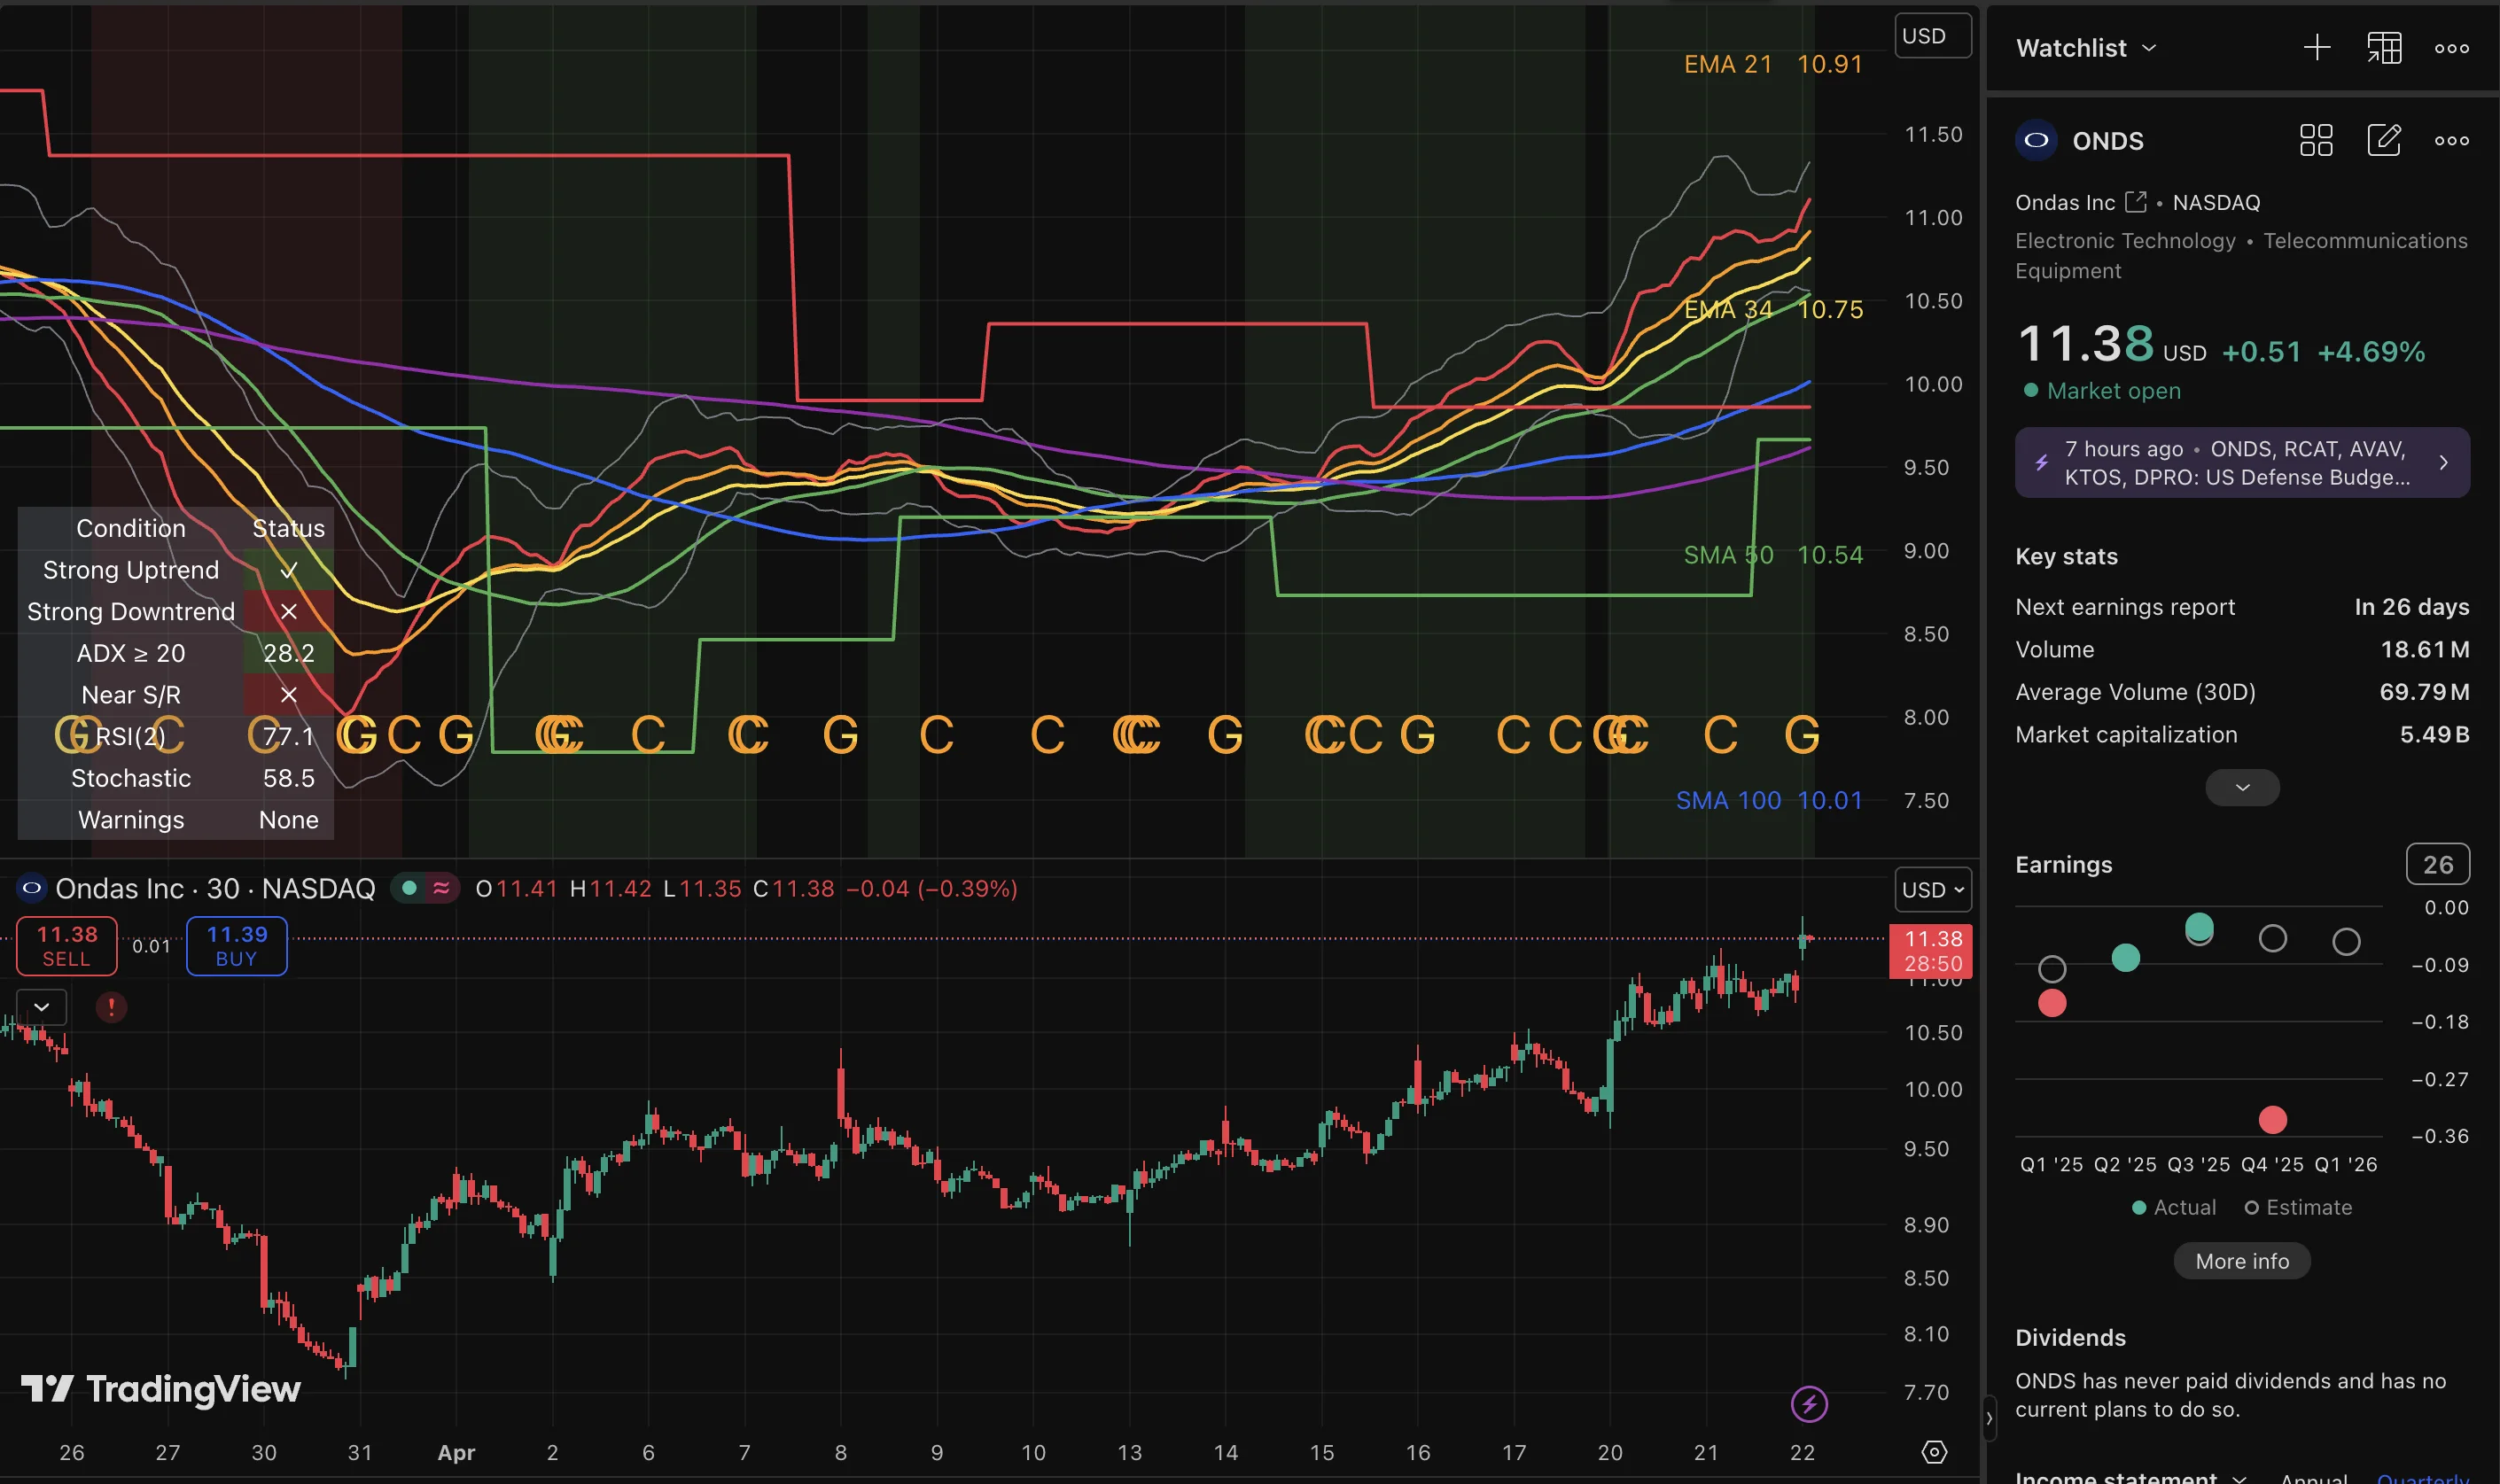2500x1484 pixels.
Task: Click the EMA 21 10.91 label
Action: (1773, 64)
